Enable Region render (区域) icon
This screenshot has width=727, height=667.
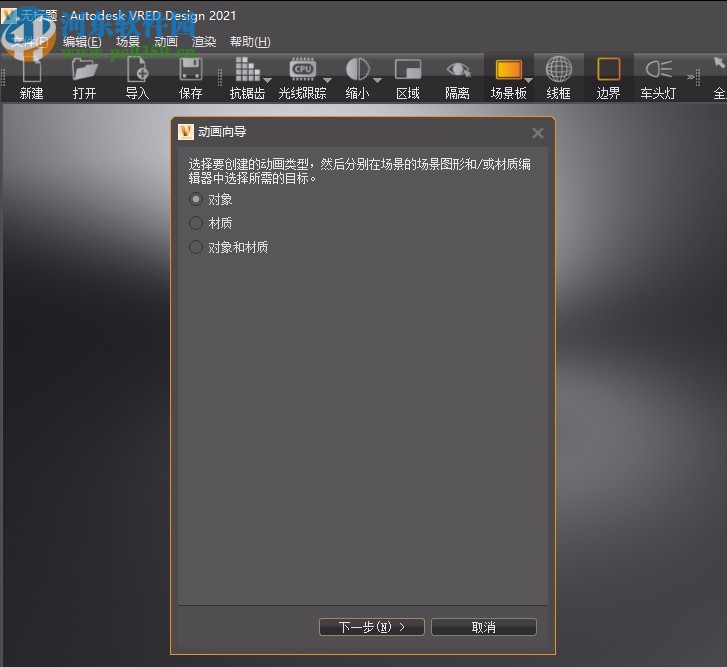tap(408, 70)
